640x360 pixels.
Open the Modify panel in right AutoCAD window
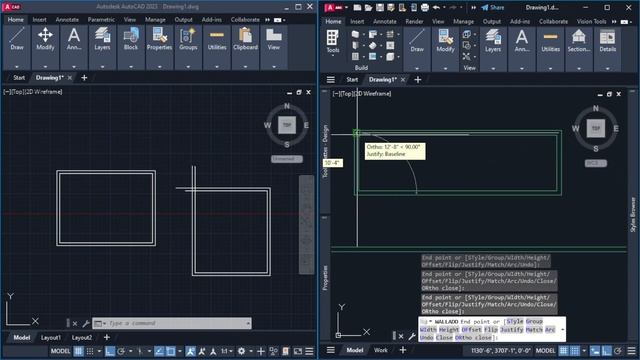(445, 41)
